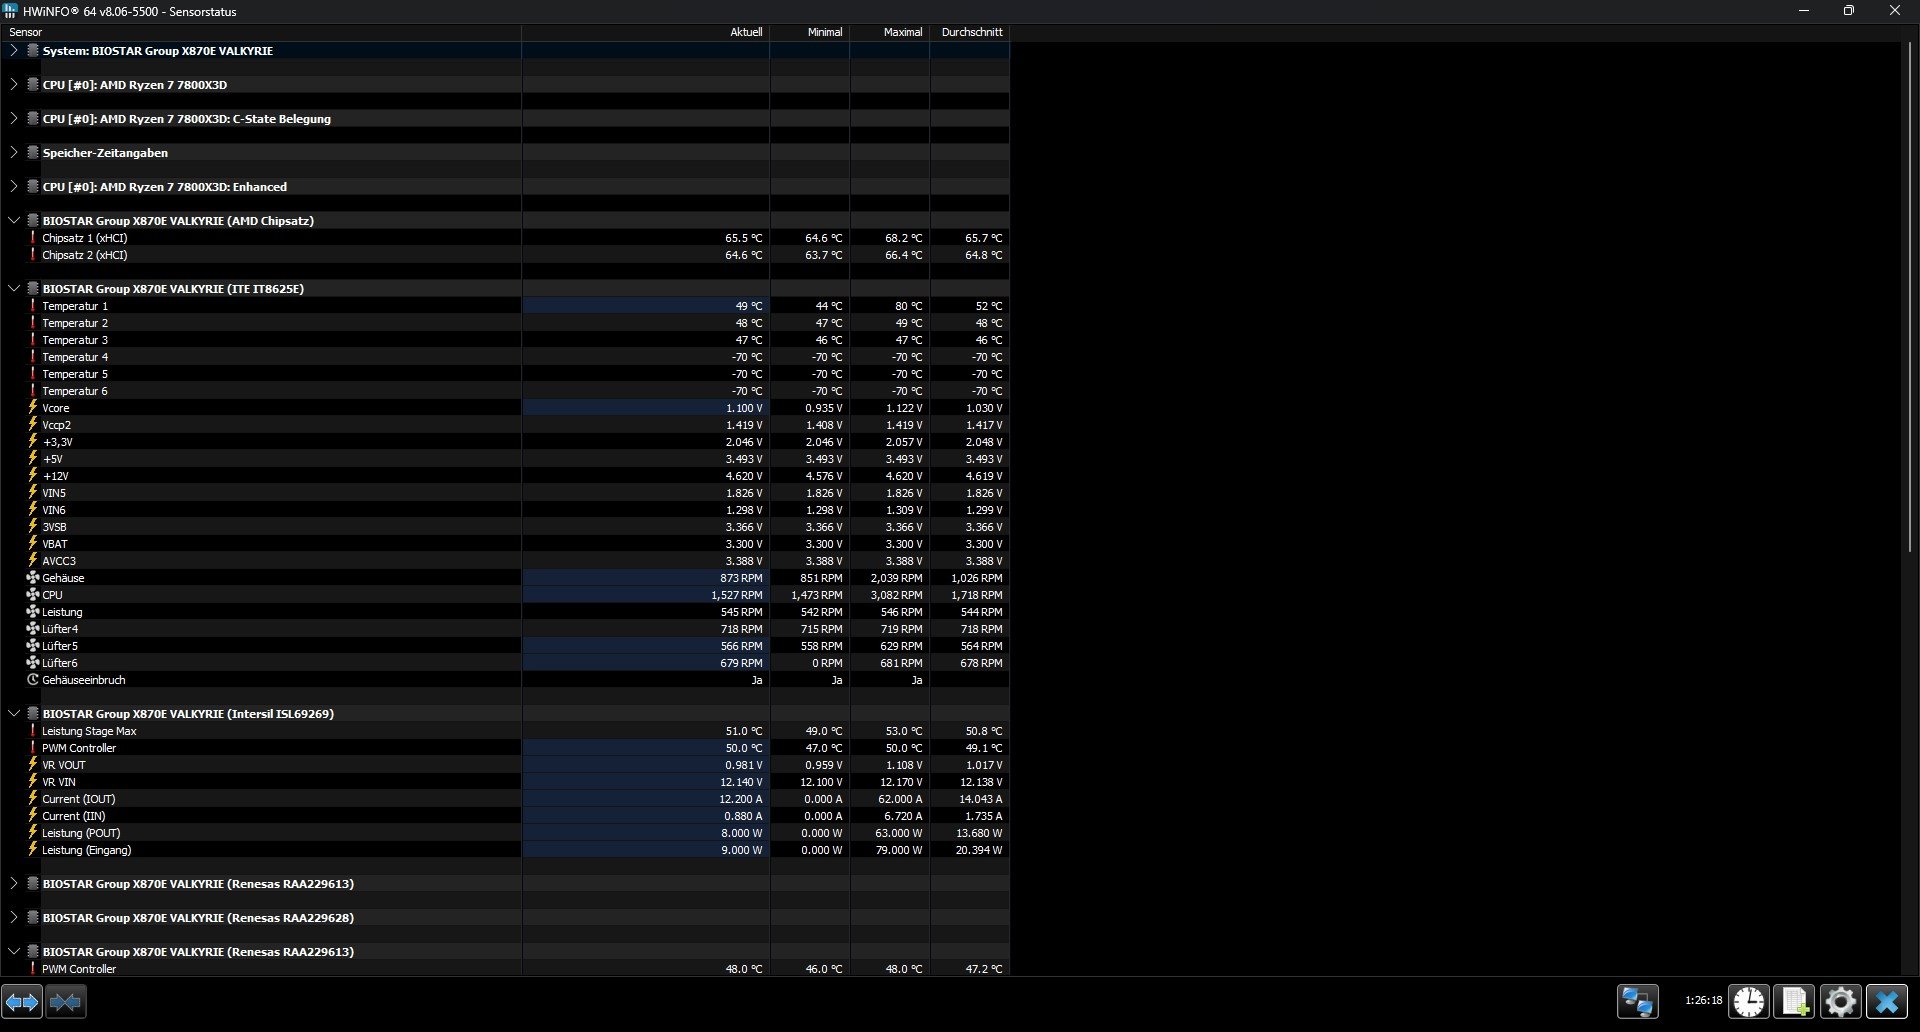Collapse the AMD Chipsatz sensor group
The image size is (1920, 1032).
(13, 220)
